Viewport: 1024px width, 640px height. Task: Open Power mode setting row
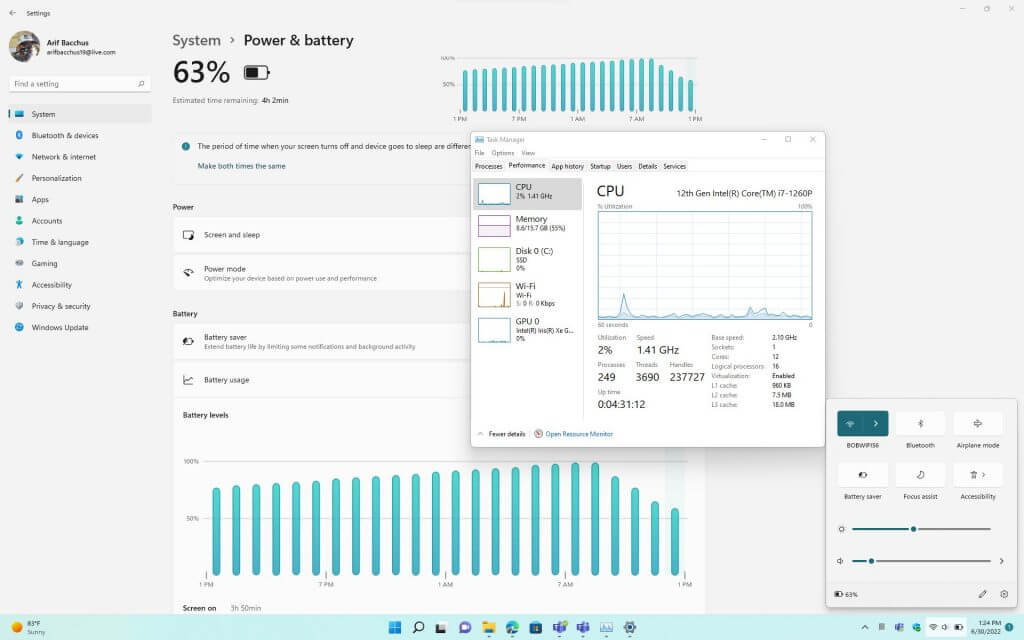[x=323, y=273]
